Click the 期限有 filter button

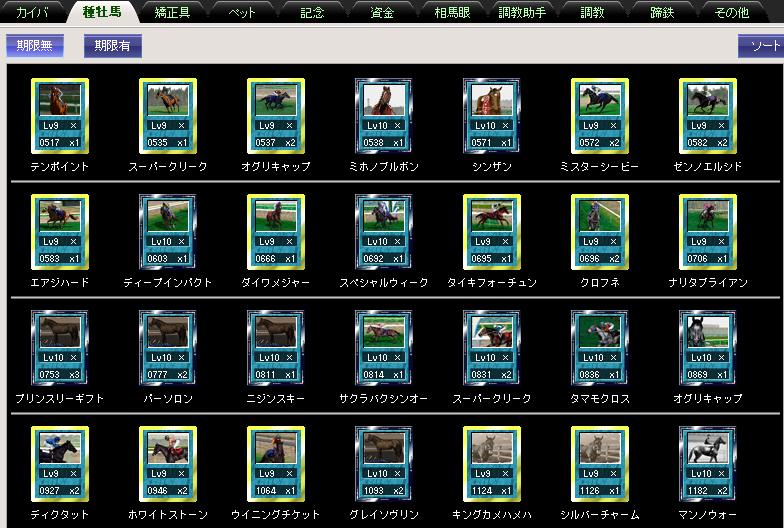(x=113, y=46)
